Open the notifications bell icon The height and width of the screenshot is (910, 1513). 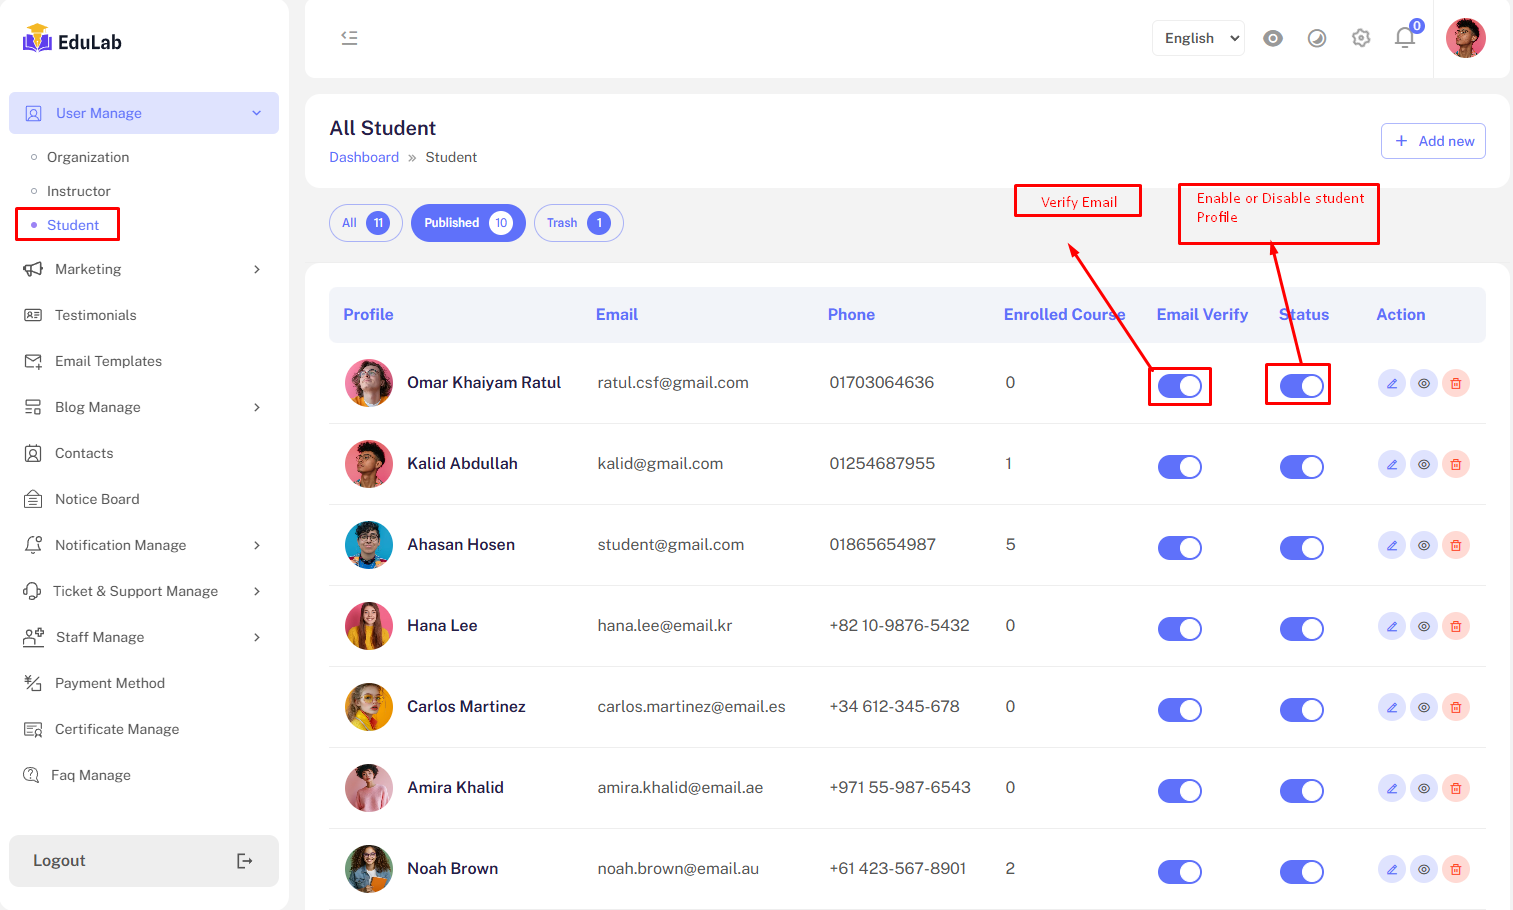(x=1405, y=38)
